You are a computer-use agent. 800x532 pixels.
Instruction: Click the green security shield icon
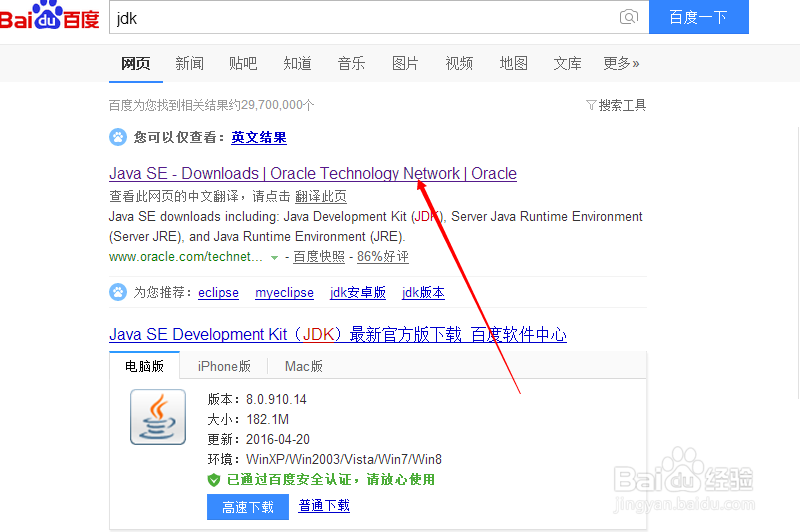(214, 479)
